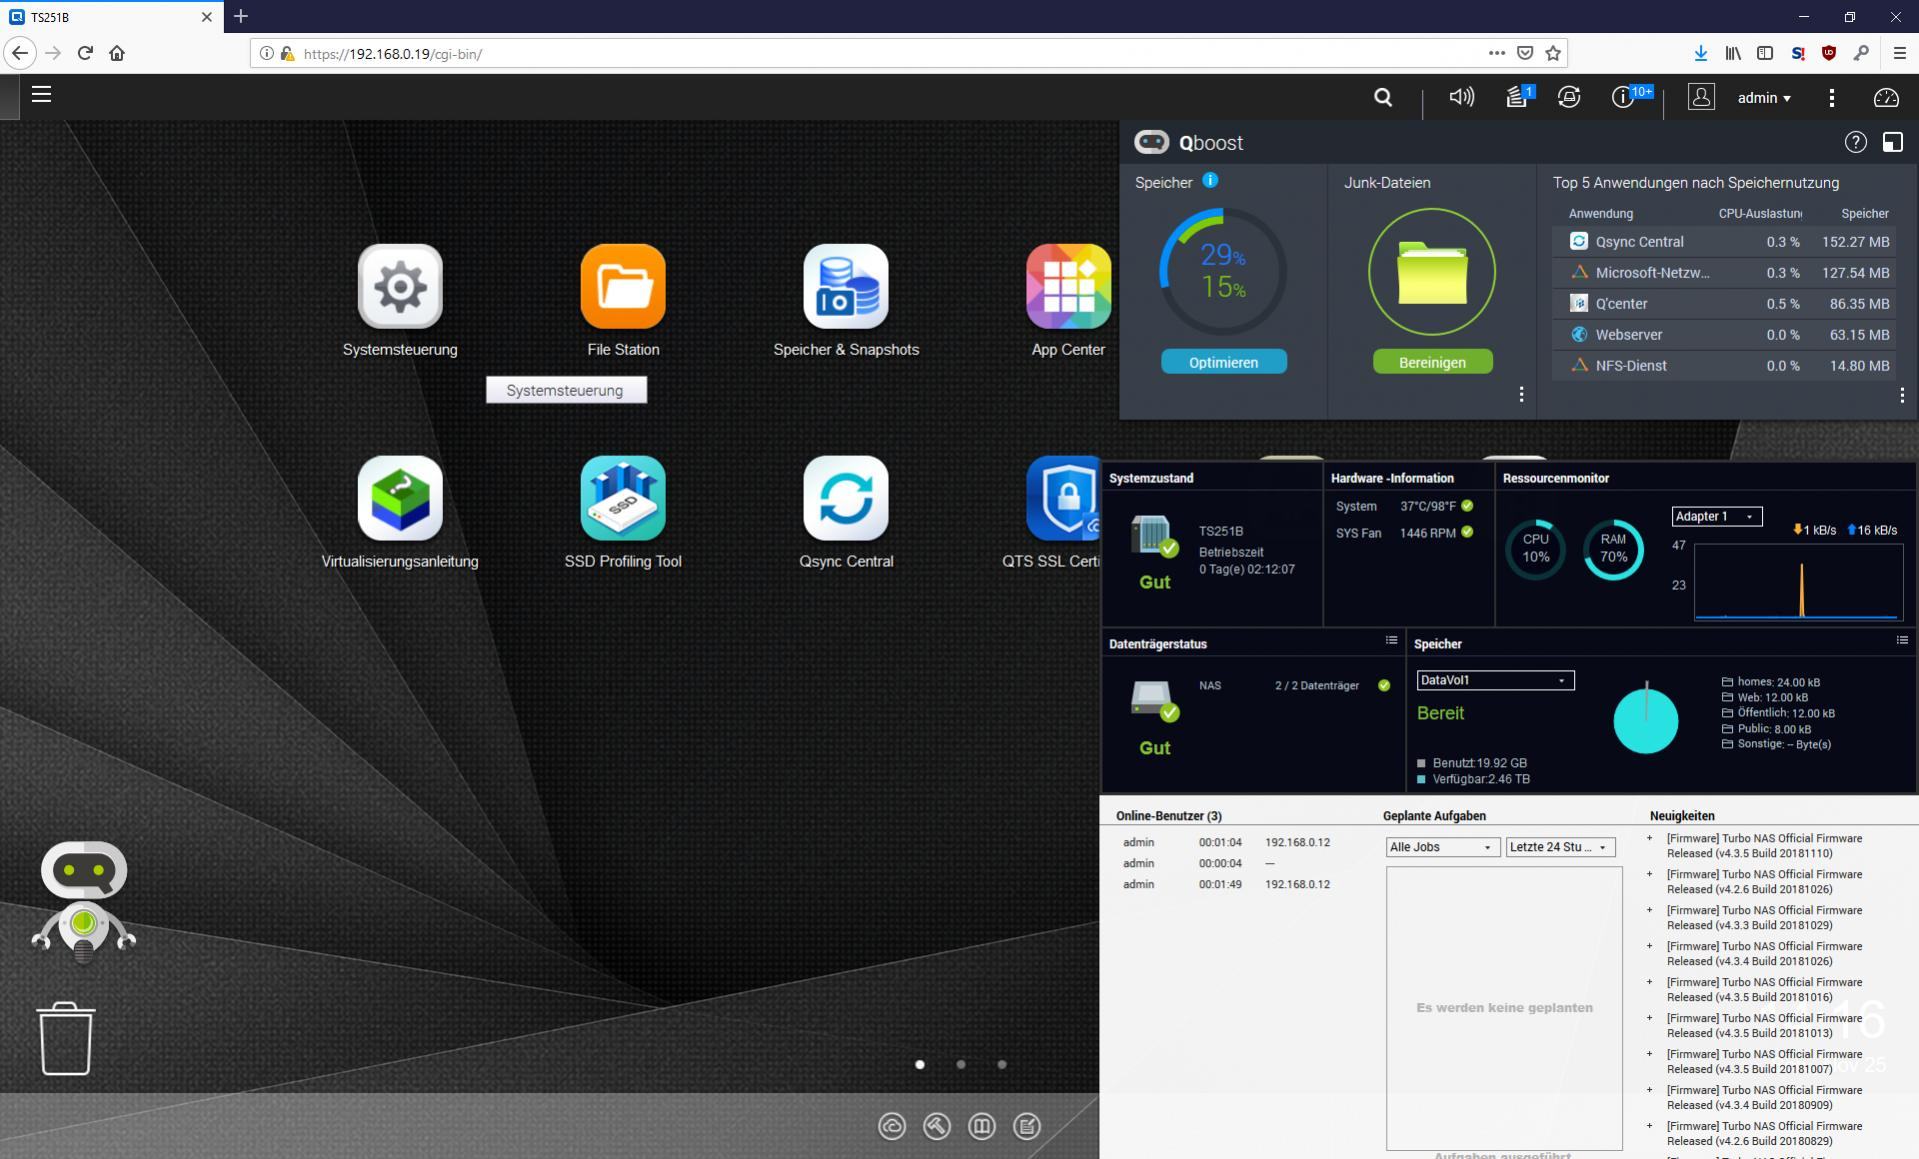Open Speicher widget list view icon
The width and height of the screenshot is (1919, 1159).
coord(1902,641)
